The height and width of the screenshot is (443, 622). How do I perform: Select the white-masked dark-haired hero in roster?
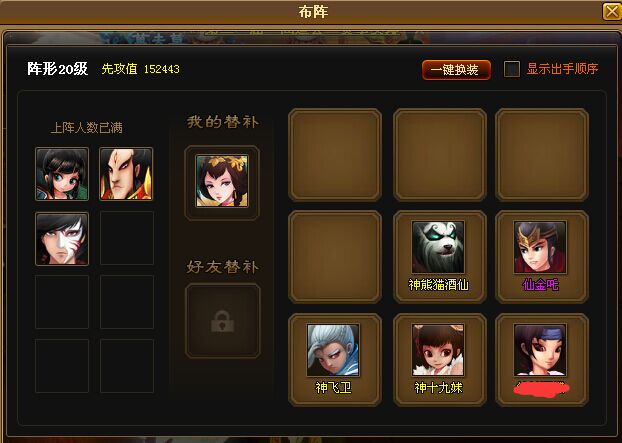click(x=62, y=239)
